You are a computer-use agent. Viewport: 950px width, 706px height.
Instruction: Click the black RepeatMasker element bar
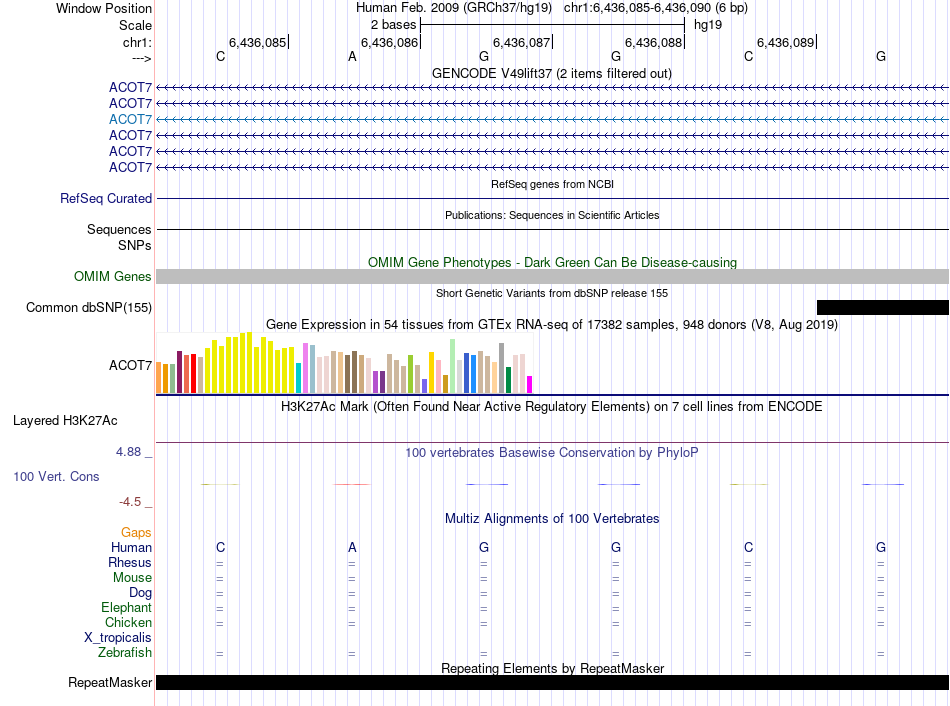point(552,682)
